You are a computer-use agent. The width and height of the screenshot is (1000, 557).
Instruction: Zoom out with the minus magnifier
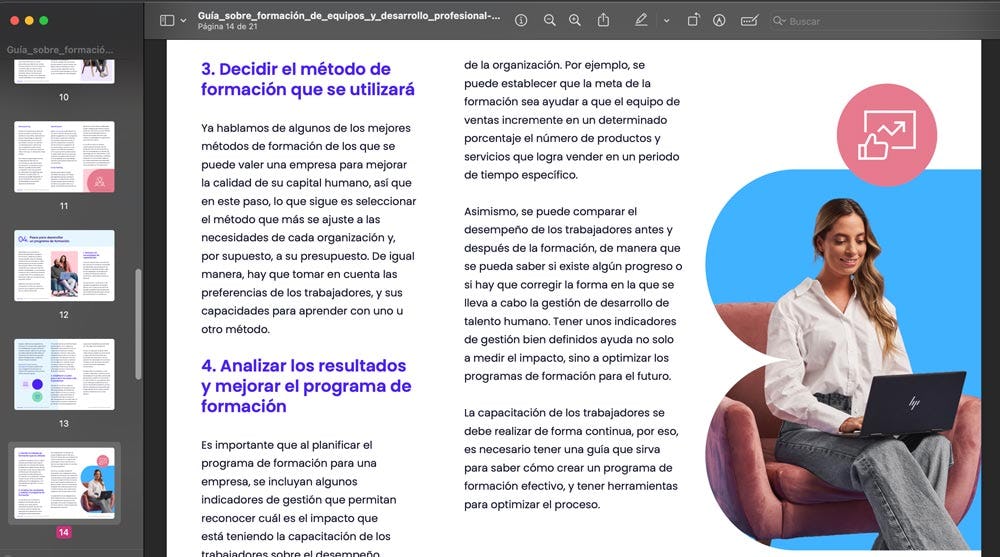pos(549,20)
